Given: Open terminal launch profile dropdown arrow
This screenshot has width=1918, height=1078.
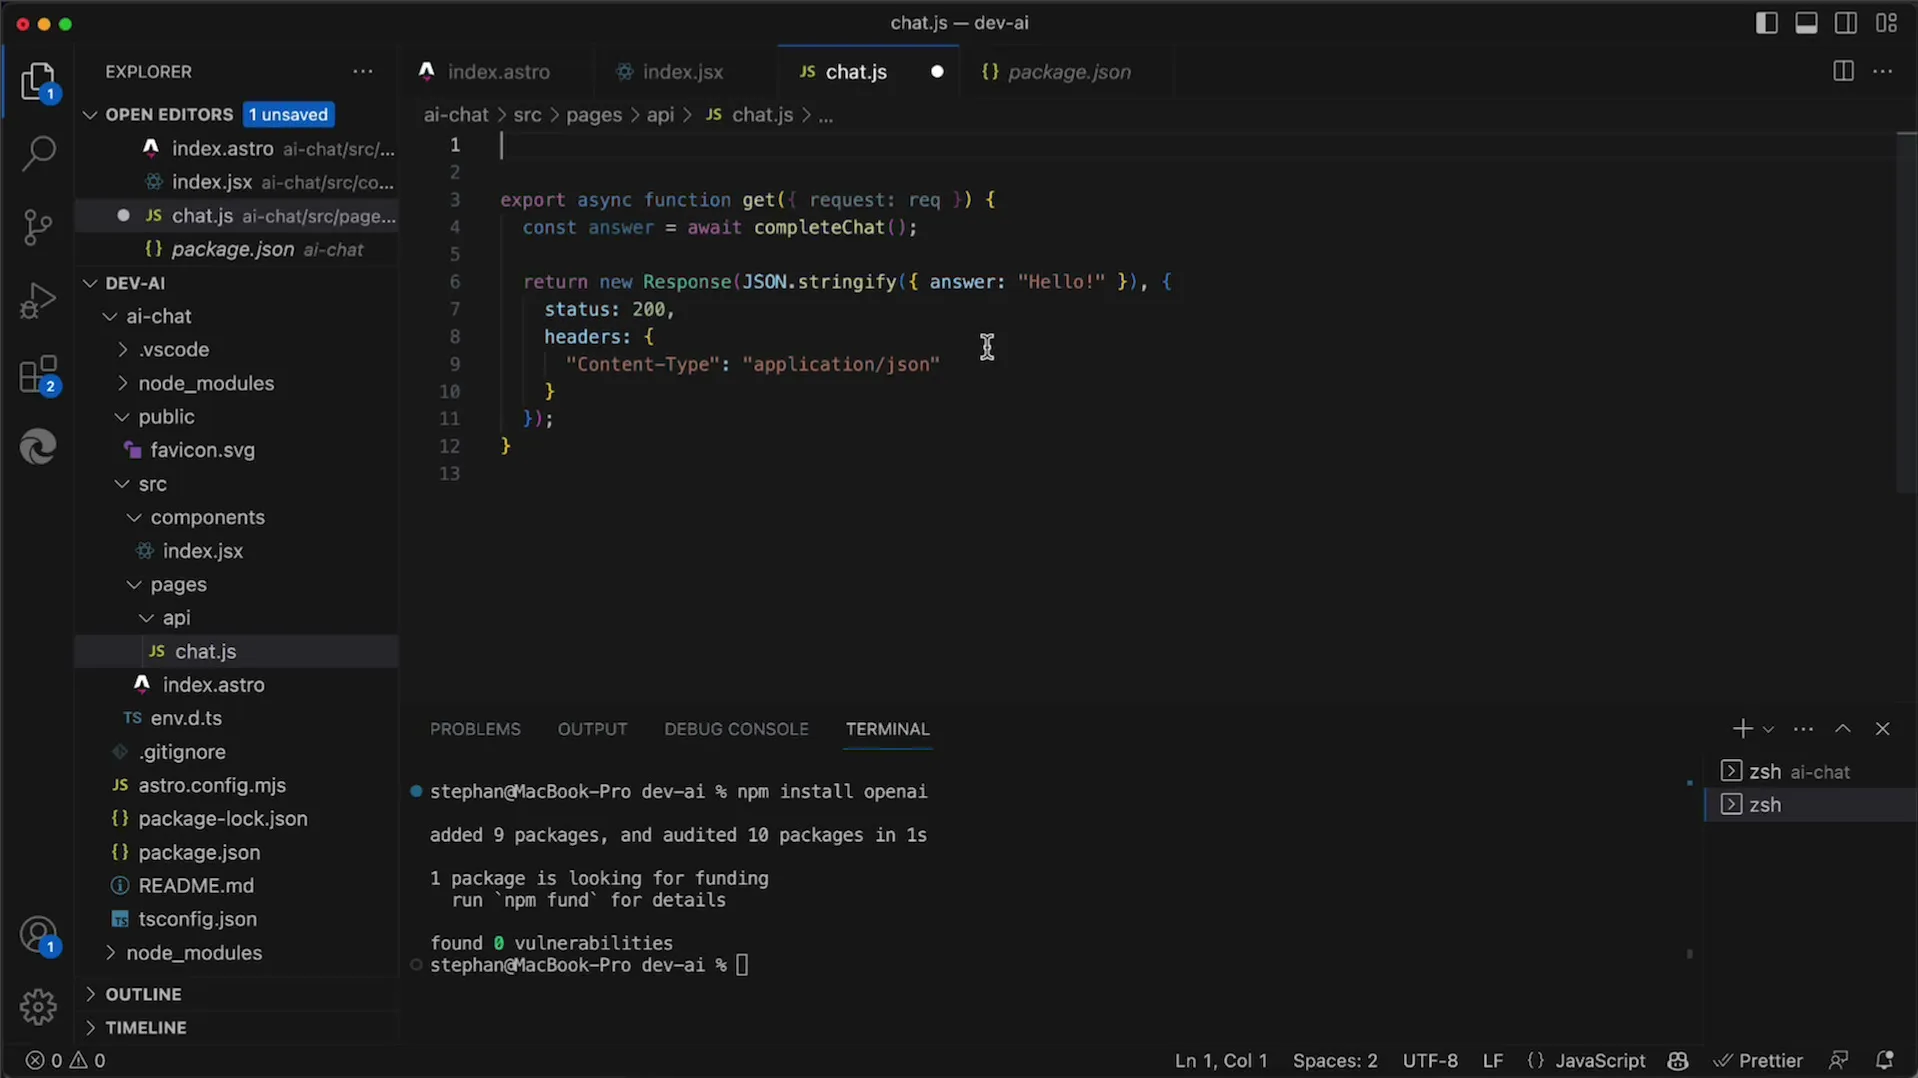Looking at the screenshot, I should (x=1768, y=730).
